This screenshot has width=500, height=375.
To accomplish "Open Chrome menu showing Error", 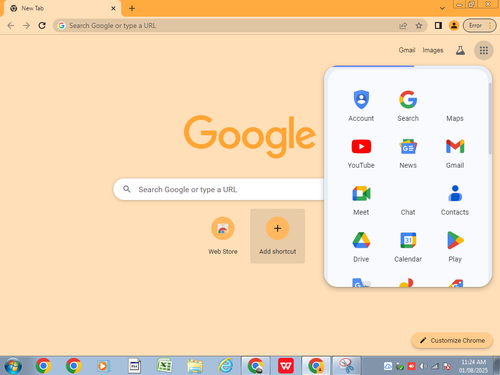I will tap(480, 26).
